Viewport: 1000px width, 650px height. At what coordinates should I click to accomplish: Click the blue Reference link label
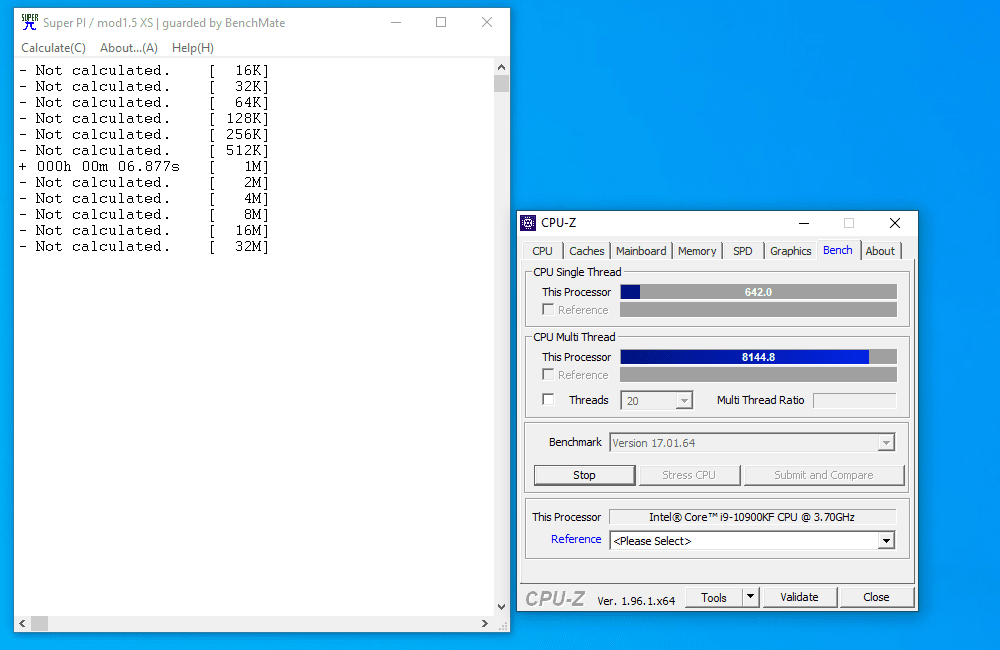click(576, 539)
